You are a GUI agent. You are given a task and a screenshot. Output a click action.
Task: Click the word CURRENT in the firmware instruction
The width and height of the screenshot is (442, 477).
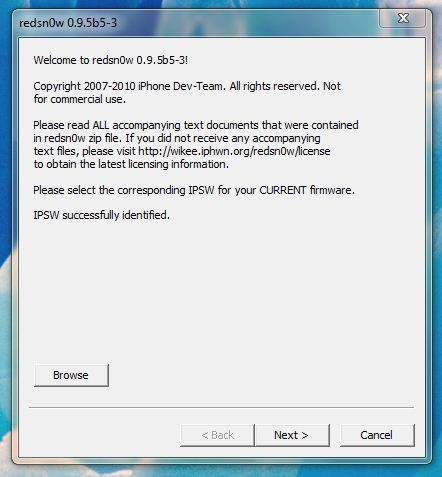[283, 190]
